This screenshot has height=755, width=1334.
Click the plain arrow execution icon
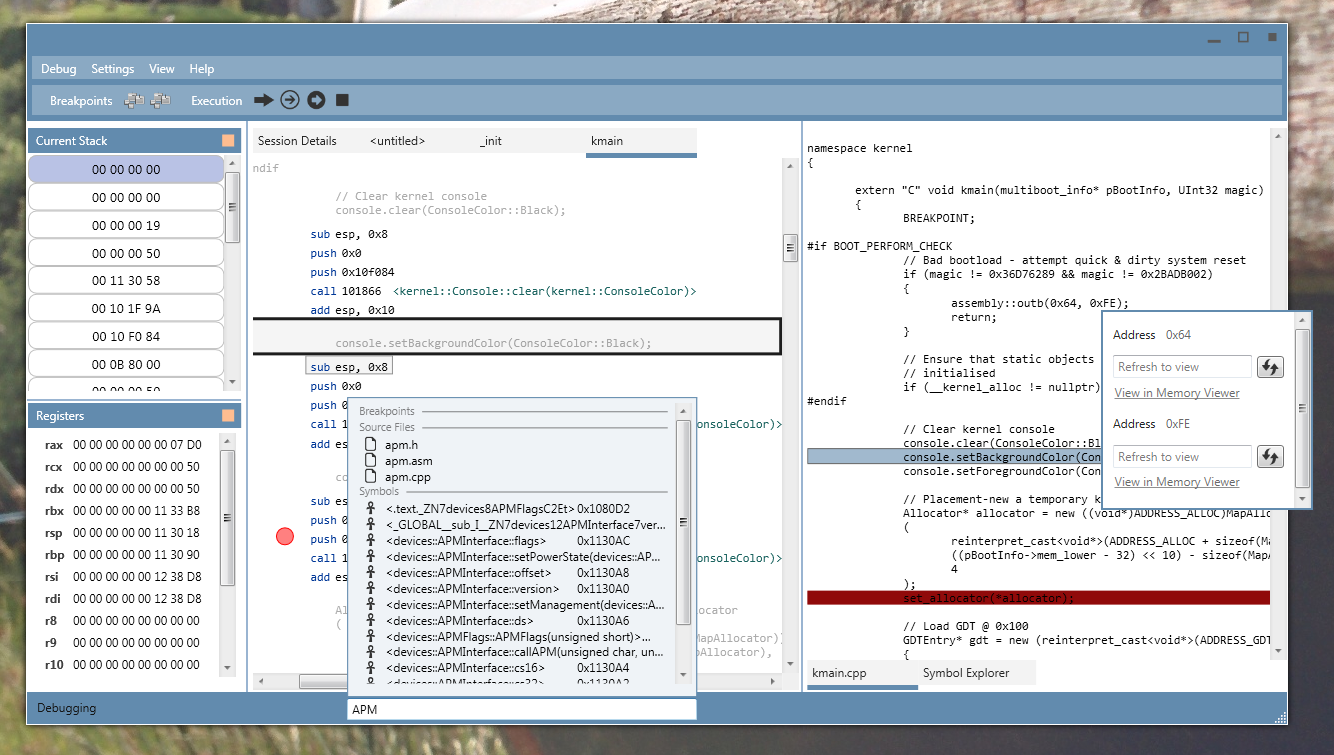(x=263, y=100)
